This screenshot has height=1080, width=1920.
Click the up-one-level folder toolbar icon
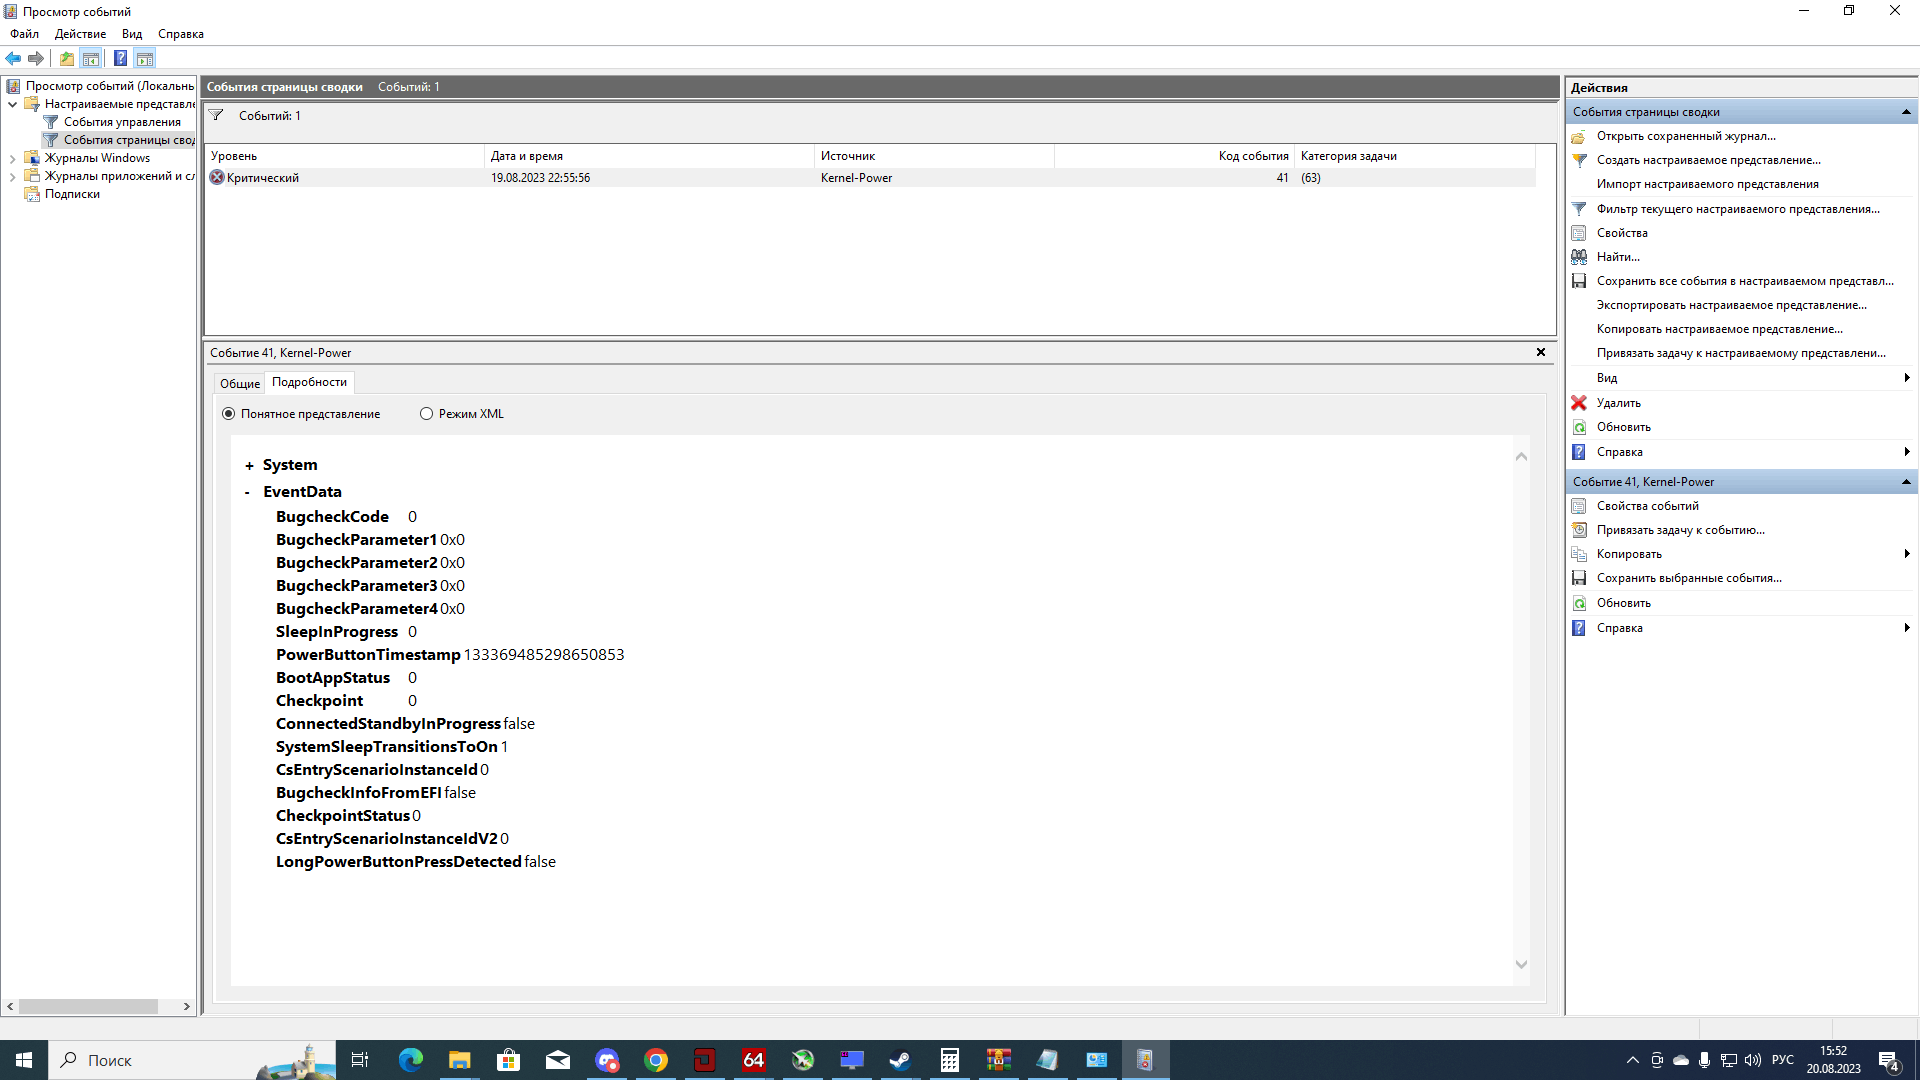tap(66, 58)
